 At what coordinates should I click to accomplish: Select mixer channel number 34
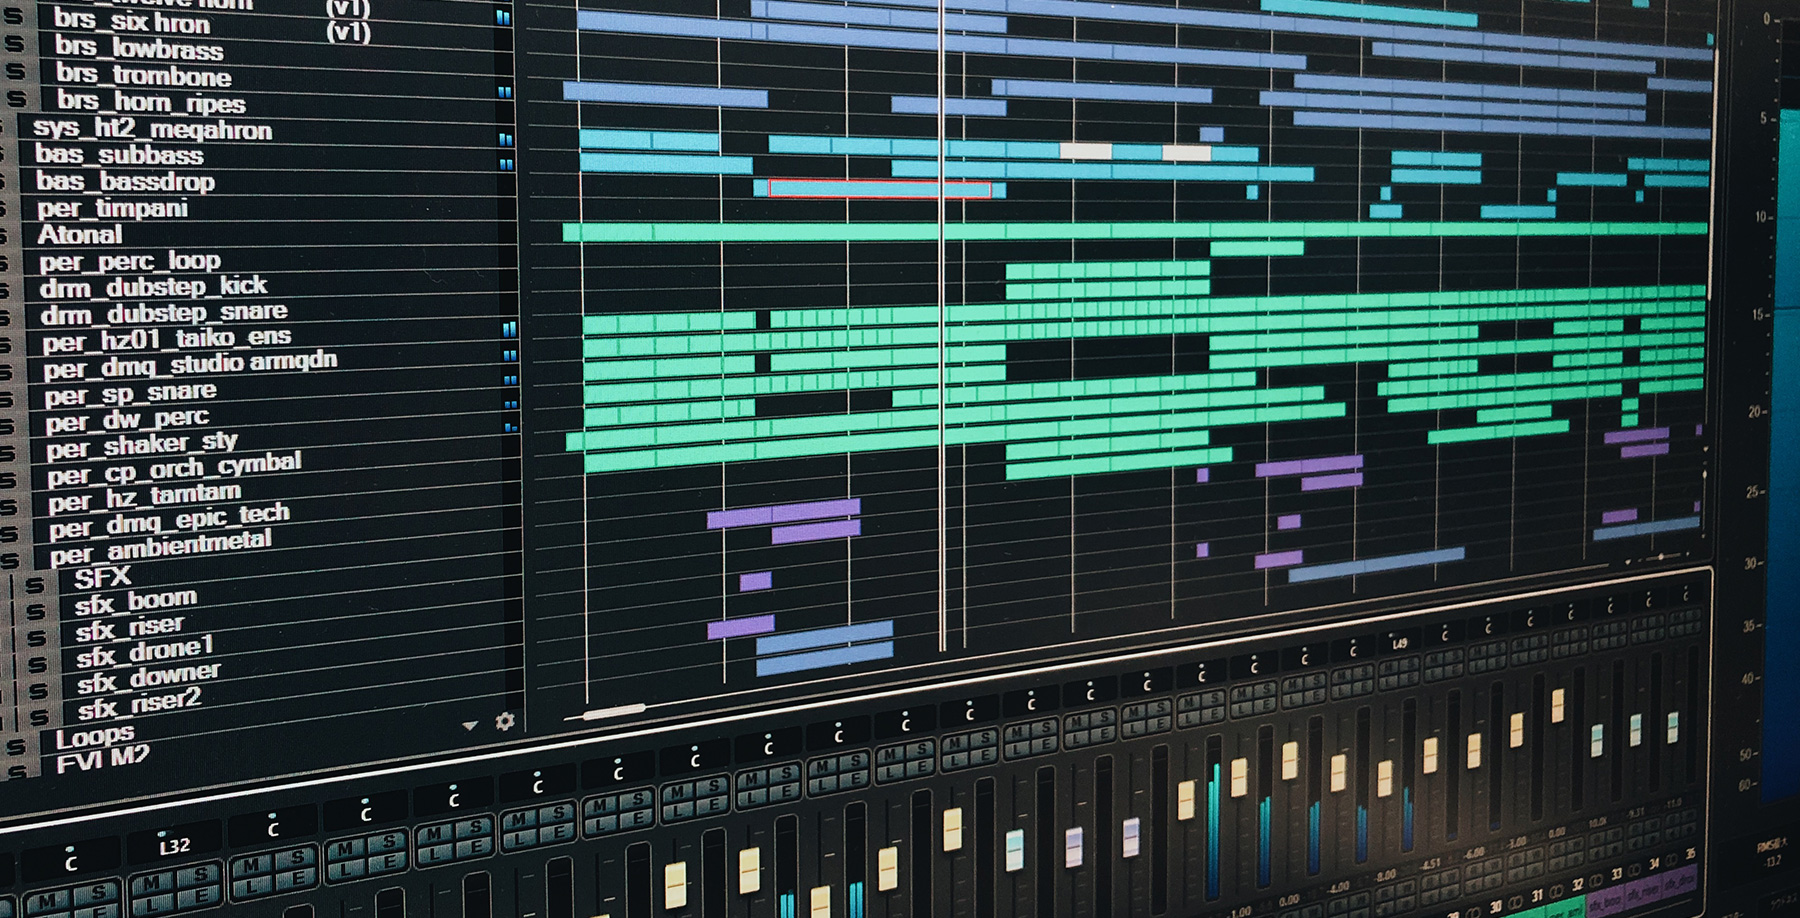coord(1654,864)
